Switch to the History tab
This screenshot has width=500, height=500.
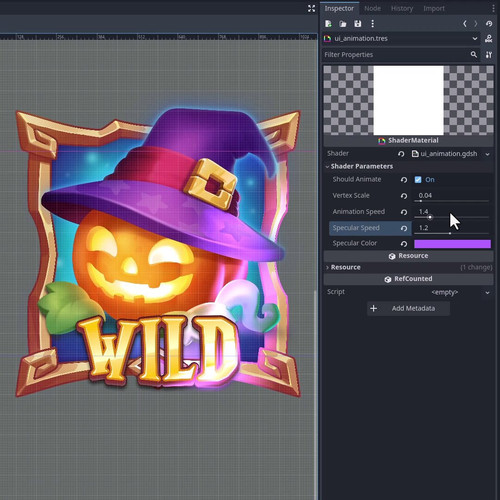(x=402, y=8)
